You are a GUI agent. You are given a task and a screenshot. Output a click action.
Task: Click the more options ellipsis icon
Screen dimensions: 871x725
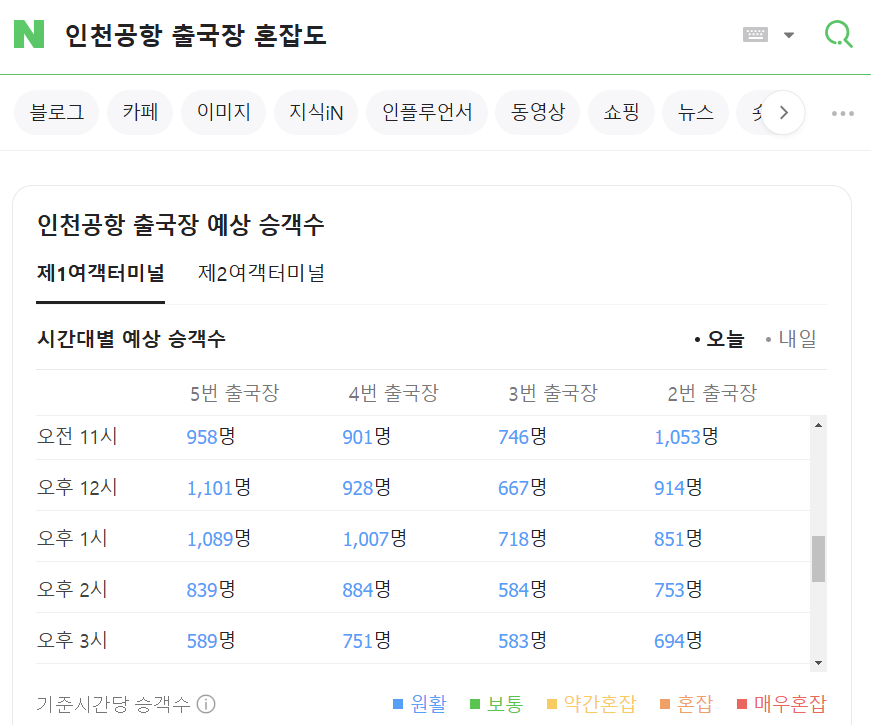pos(842,113)
